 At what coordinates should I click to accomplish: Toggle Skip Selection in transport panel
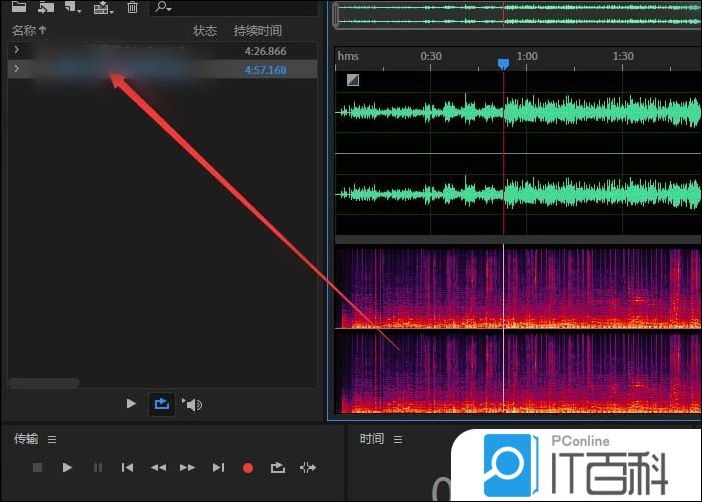(308, 467)
